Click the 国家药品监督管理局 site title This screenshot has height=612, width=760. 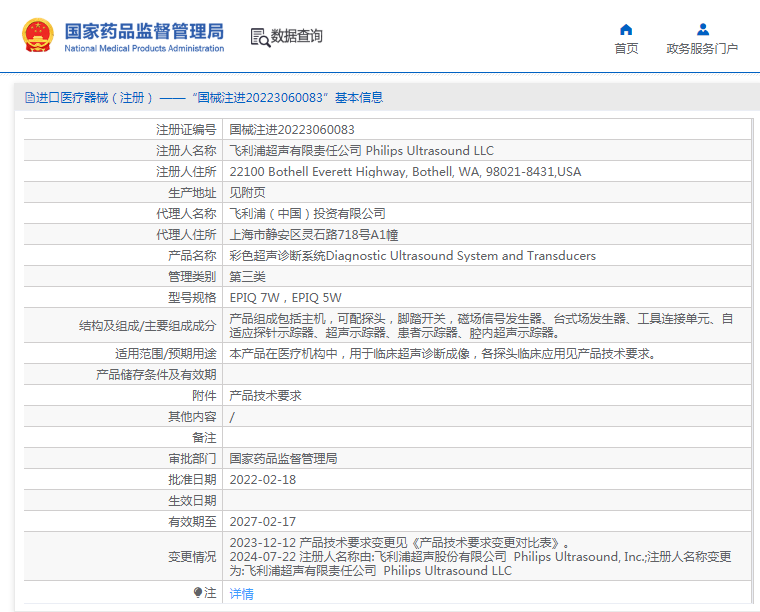[x=144, y=30]
